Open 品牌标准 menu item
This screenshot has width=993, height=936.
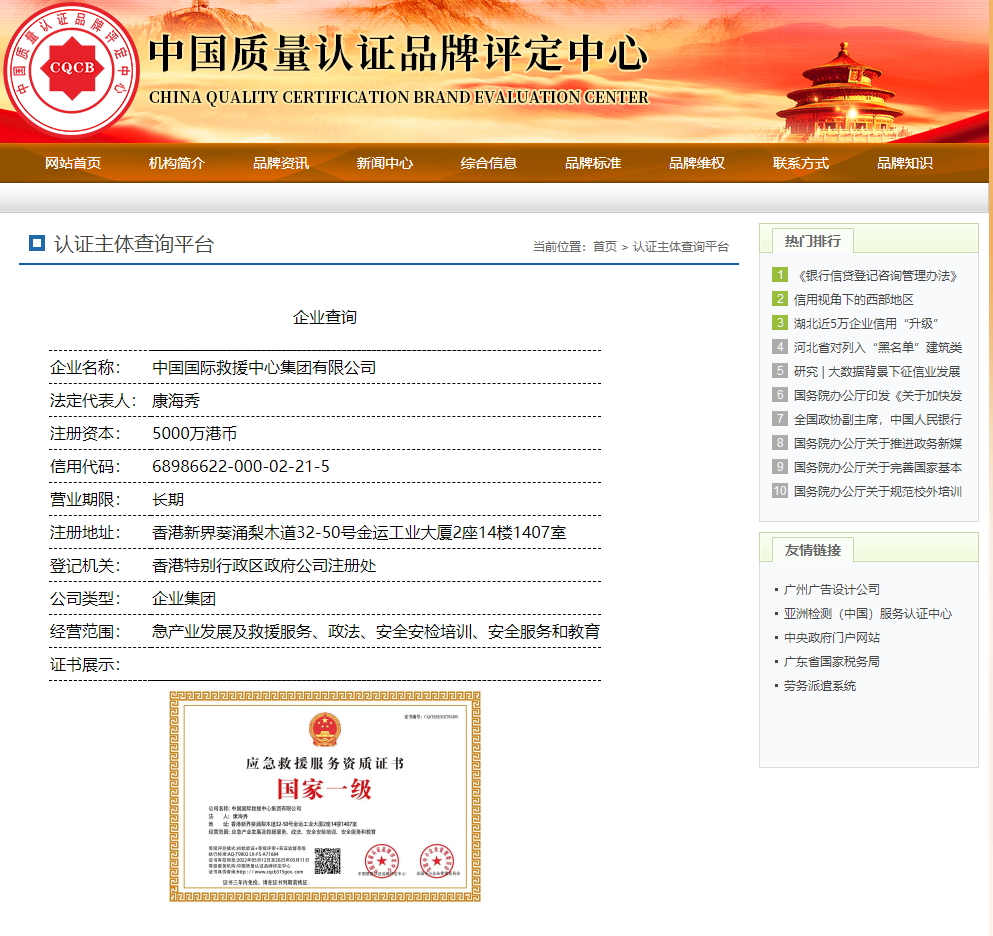pyautogui.click(x=593, y=163)
